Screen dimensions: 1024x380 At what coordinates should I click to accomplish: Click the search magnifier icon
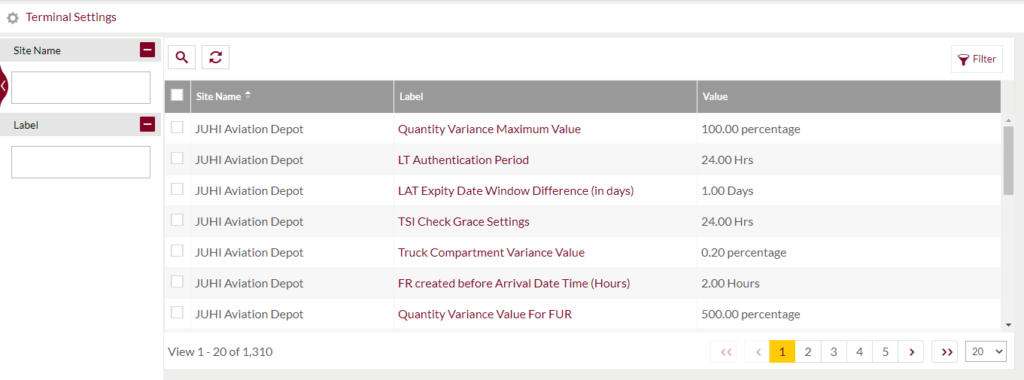coord(182,57)
